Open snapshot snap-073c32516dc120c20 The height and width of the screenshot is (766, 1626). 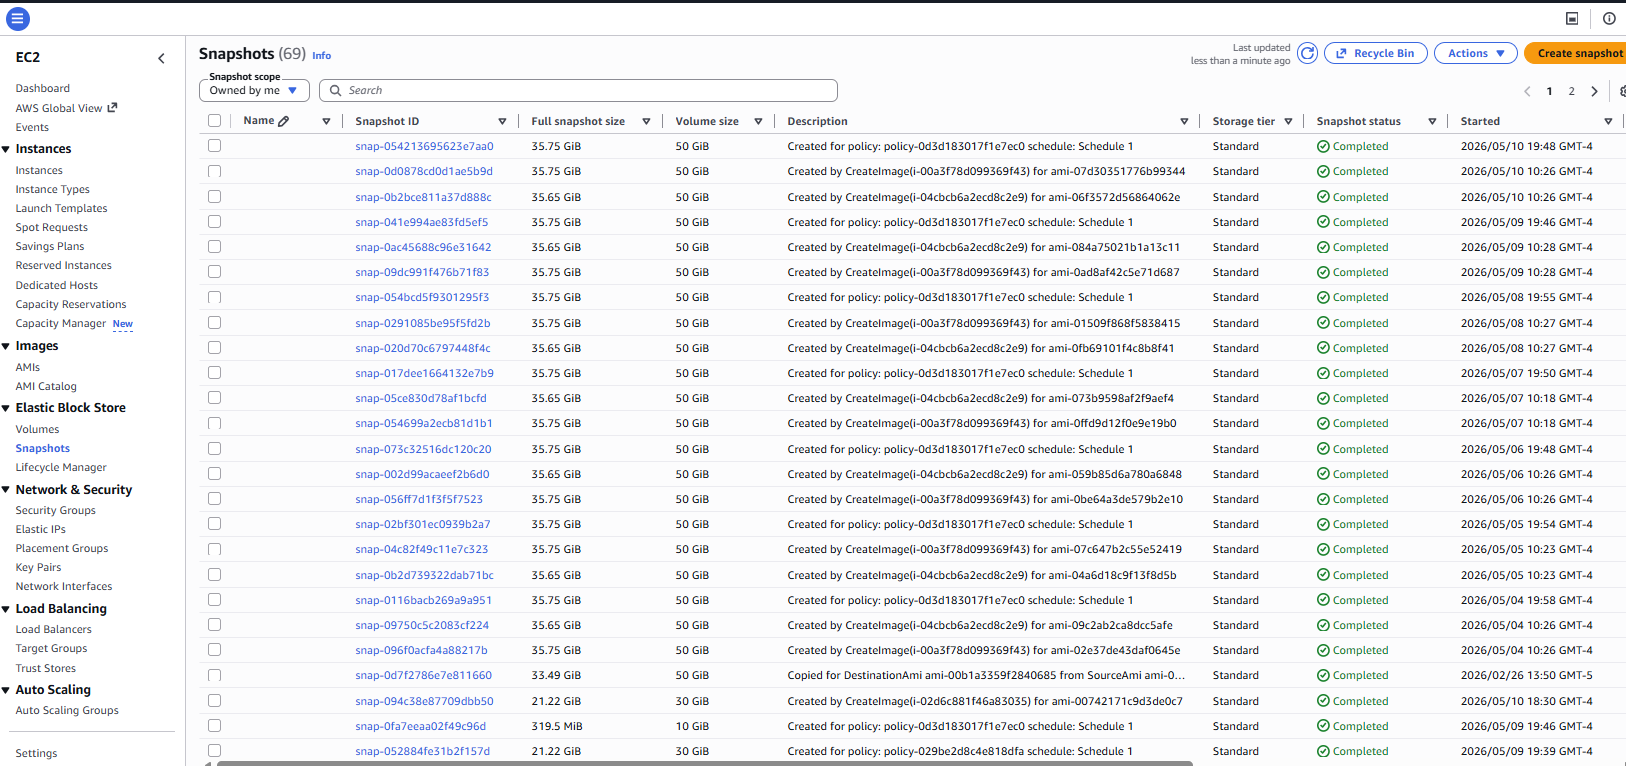[424, 449]
